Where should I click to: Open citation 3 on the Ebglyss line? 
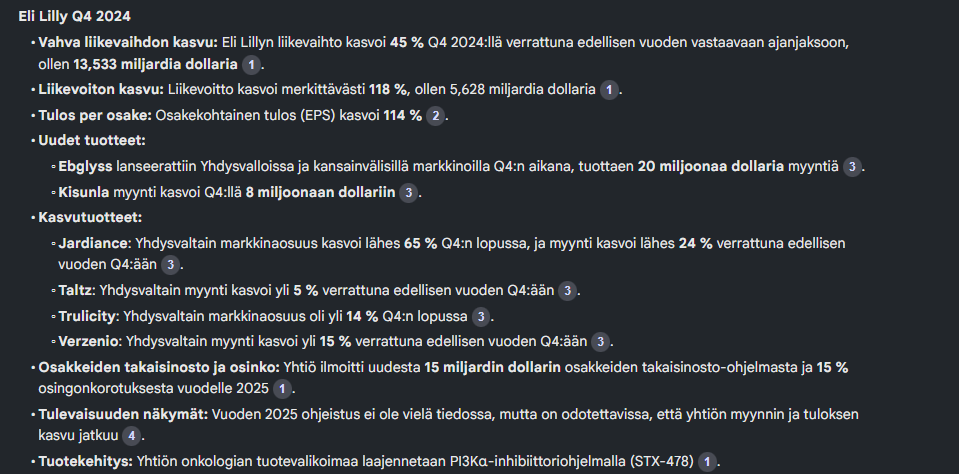tap(851, 167)
